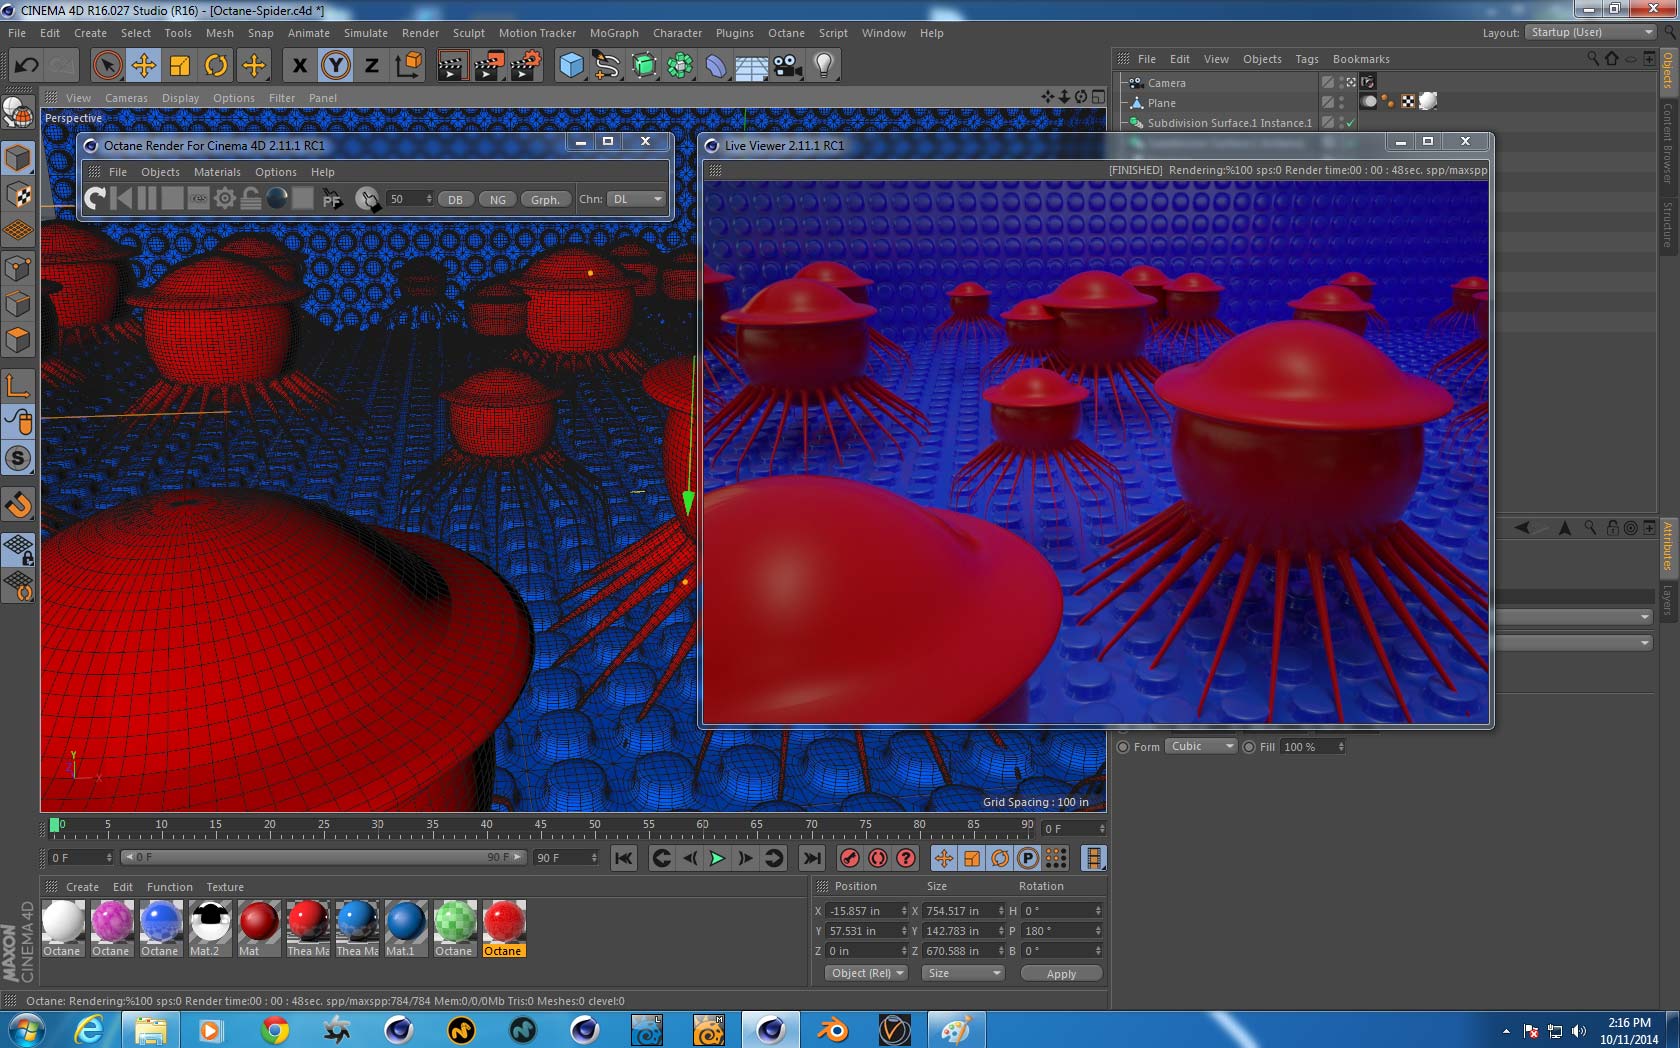Screen dimensions: 1680x1048
Task: Toggle Y axis lock
Action: 336,66
